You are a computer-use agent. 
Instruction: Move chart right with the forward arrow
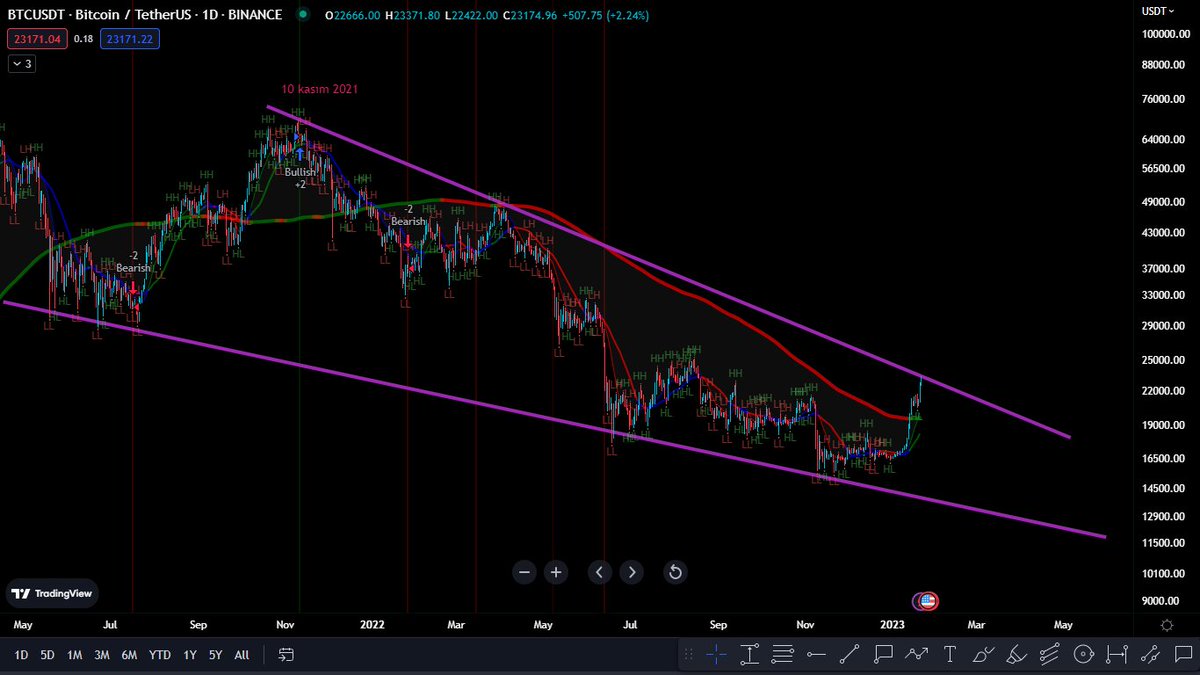(631, 572)
